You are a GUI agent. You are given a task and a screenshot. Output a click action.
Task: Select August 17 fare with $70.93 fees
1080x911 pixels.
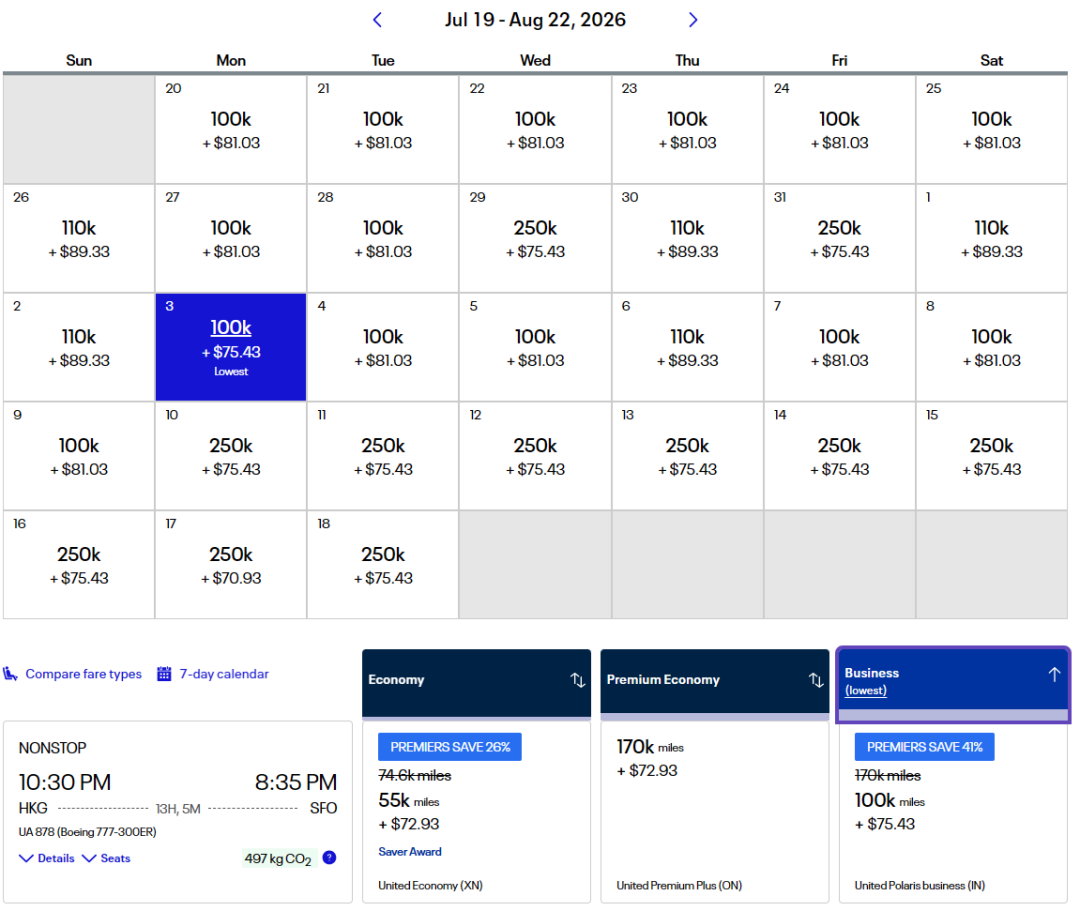point(231,564)
